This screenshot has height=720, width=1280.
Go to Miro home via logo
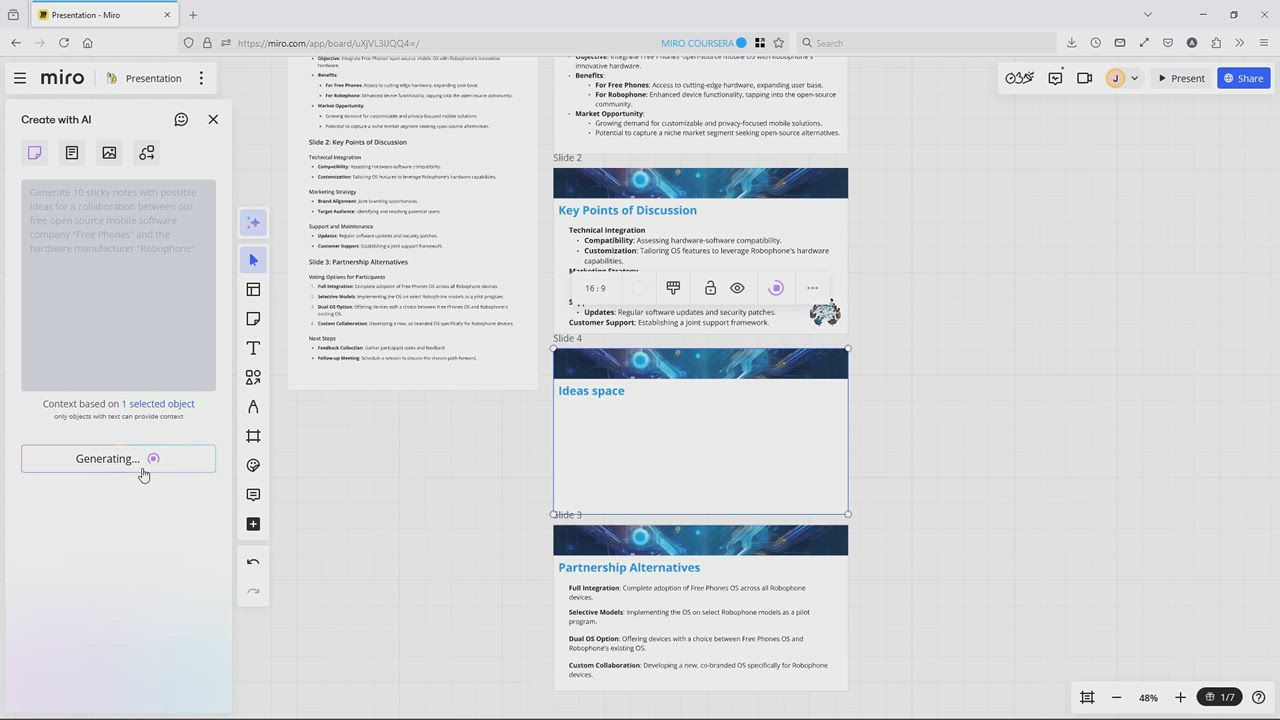tap(62, 78)
